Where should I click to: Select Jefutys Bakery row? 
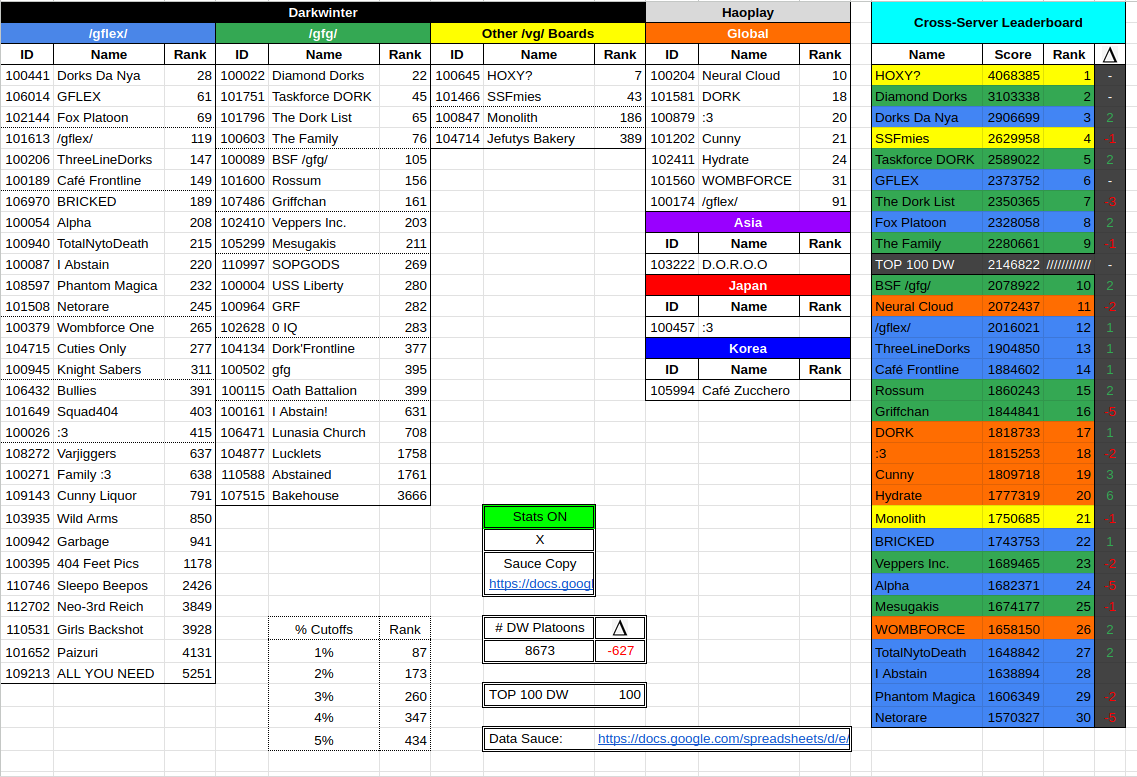point(537,138)
